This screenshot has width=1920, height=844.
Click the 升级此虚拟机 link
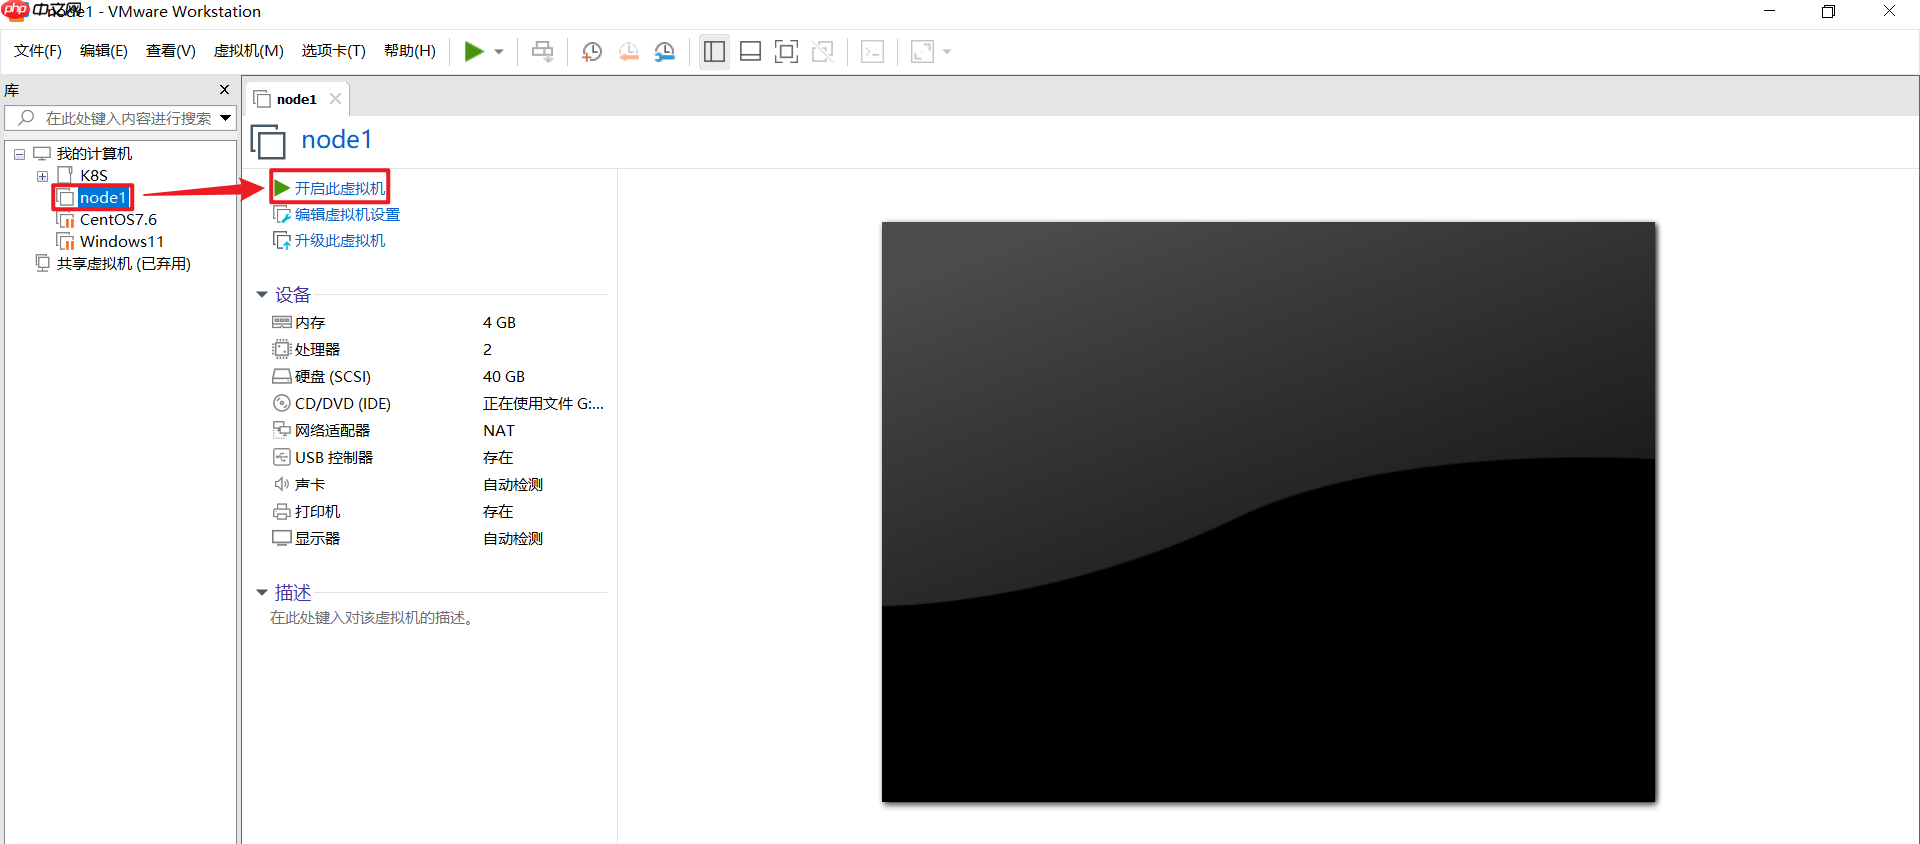(x=340, y=241)
